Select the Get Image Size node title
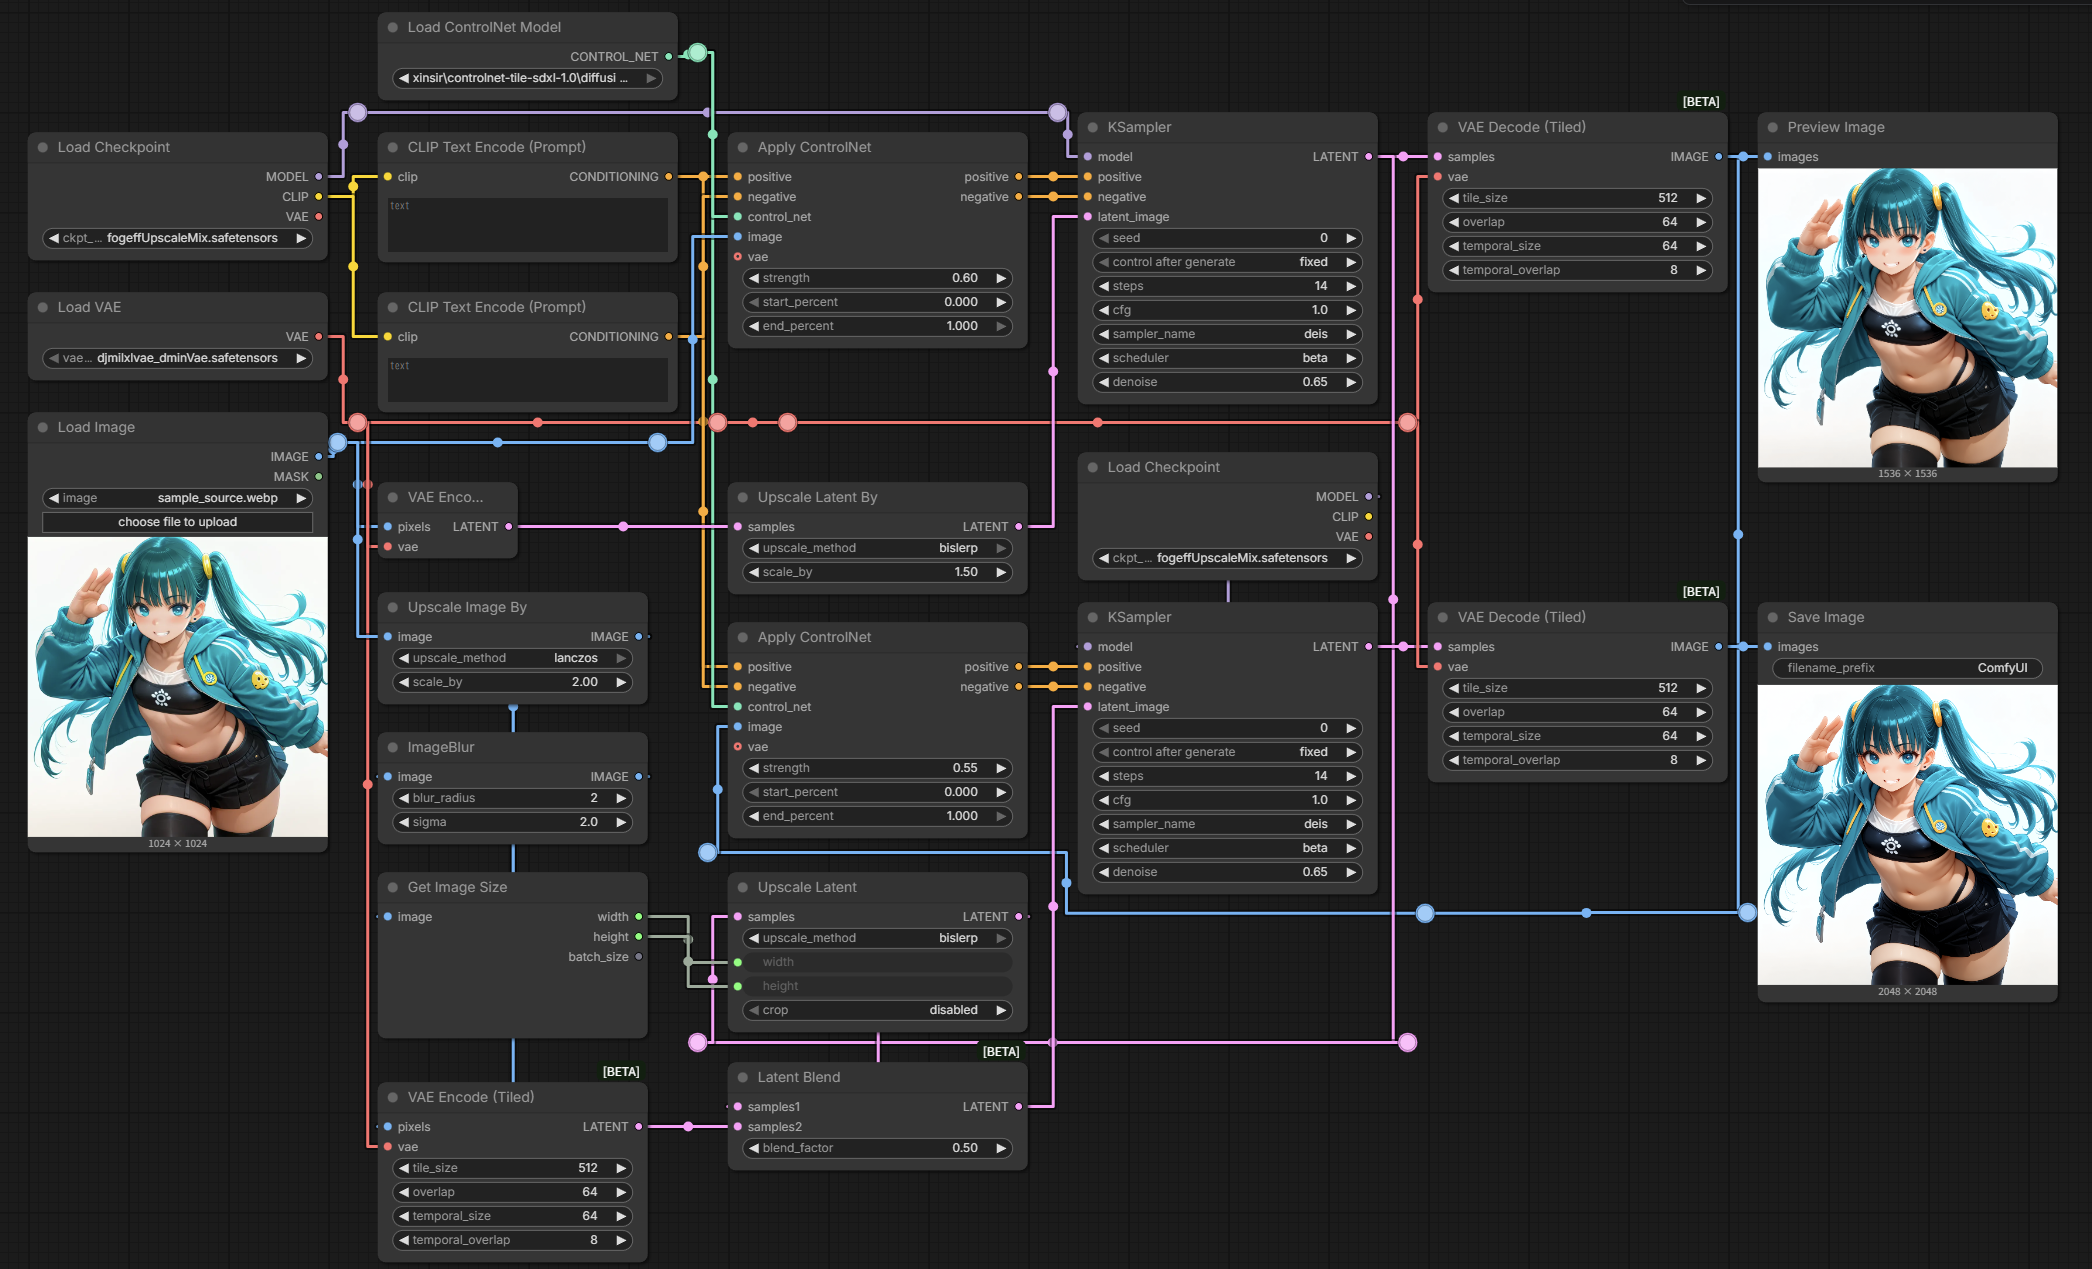 point(457,887)
